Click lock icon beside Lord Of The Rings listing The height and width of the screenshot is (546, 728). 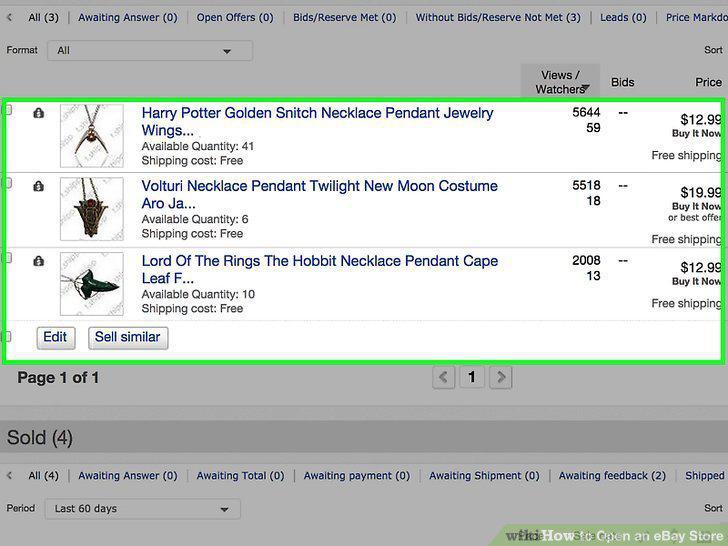pyautogui.click(x=39, y=261)
